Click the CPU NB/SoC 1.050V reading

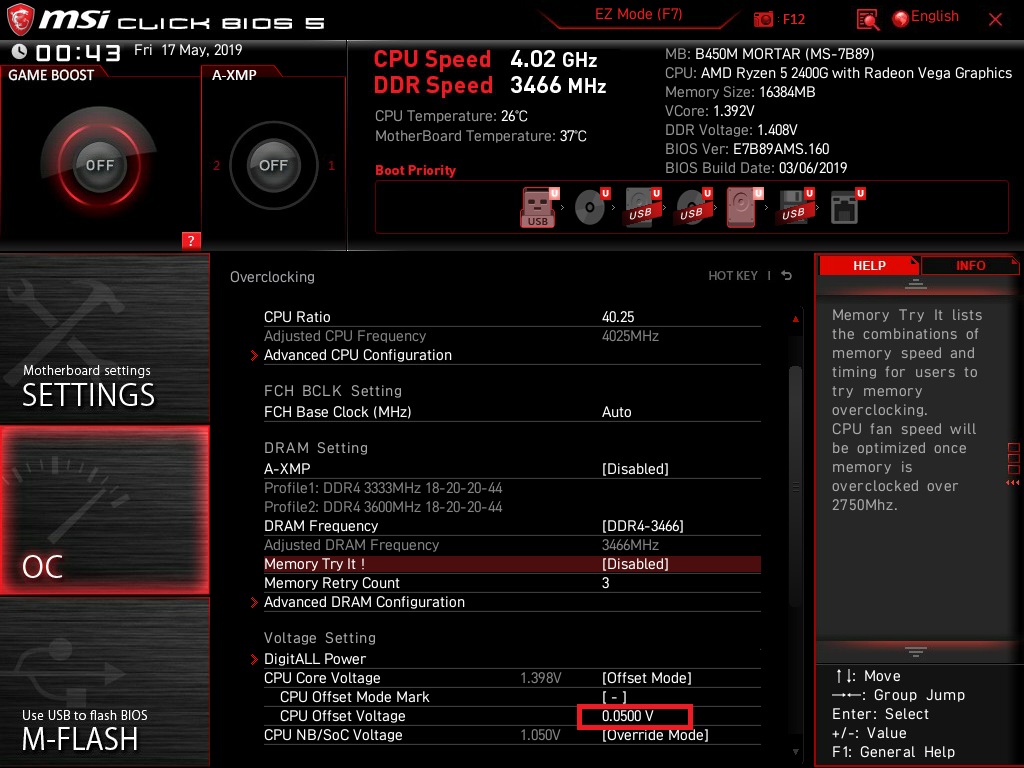(541, 735)
